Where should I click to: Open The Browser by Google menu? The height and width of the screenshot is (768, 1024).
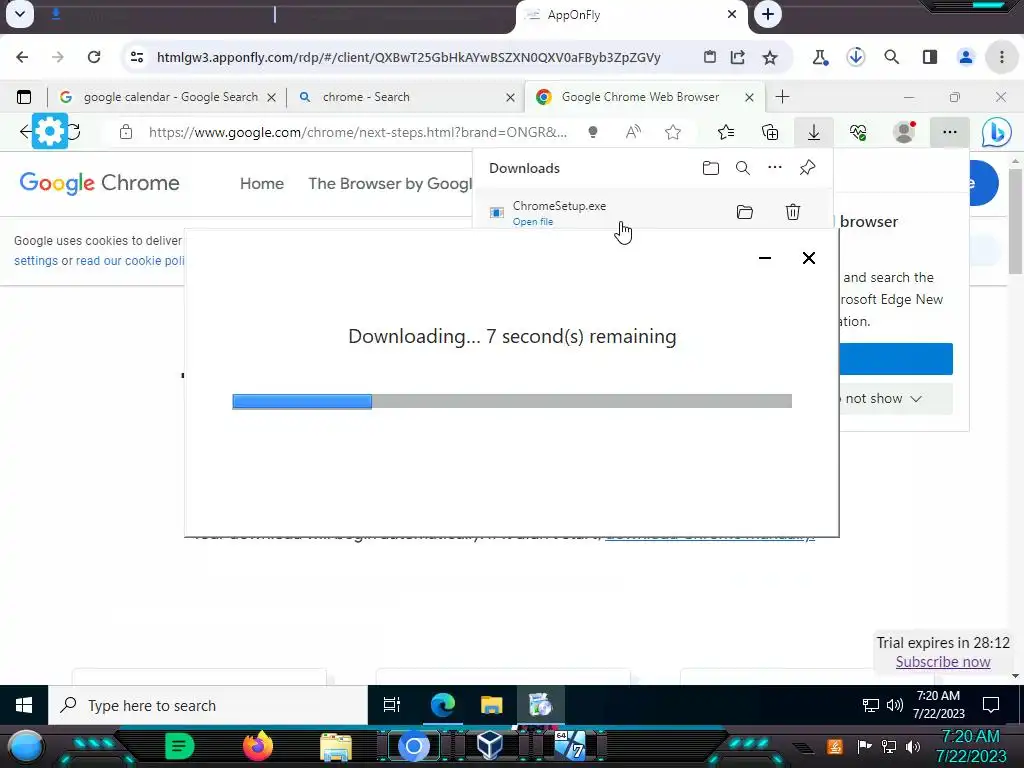coord(390,184)
